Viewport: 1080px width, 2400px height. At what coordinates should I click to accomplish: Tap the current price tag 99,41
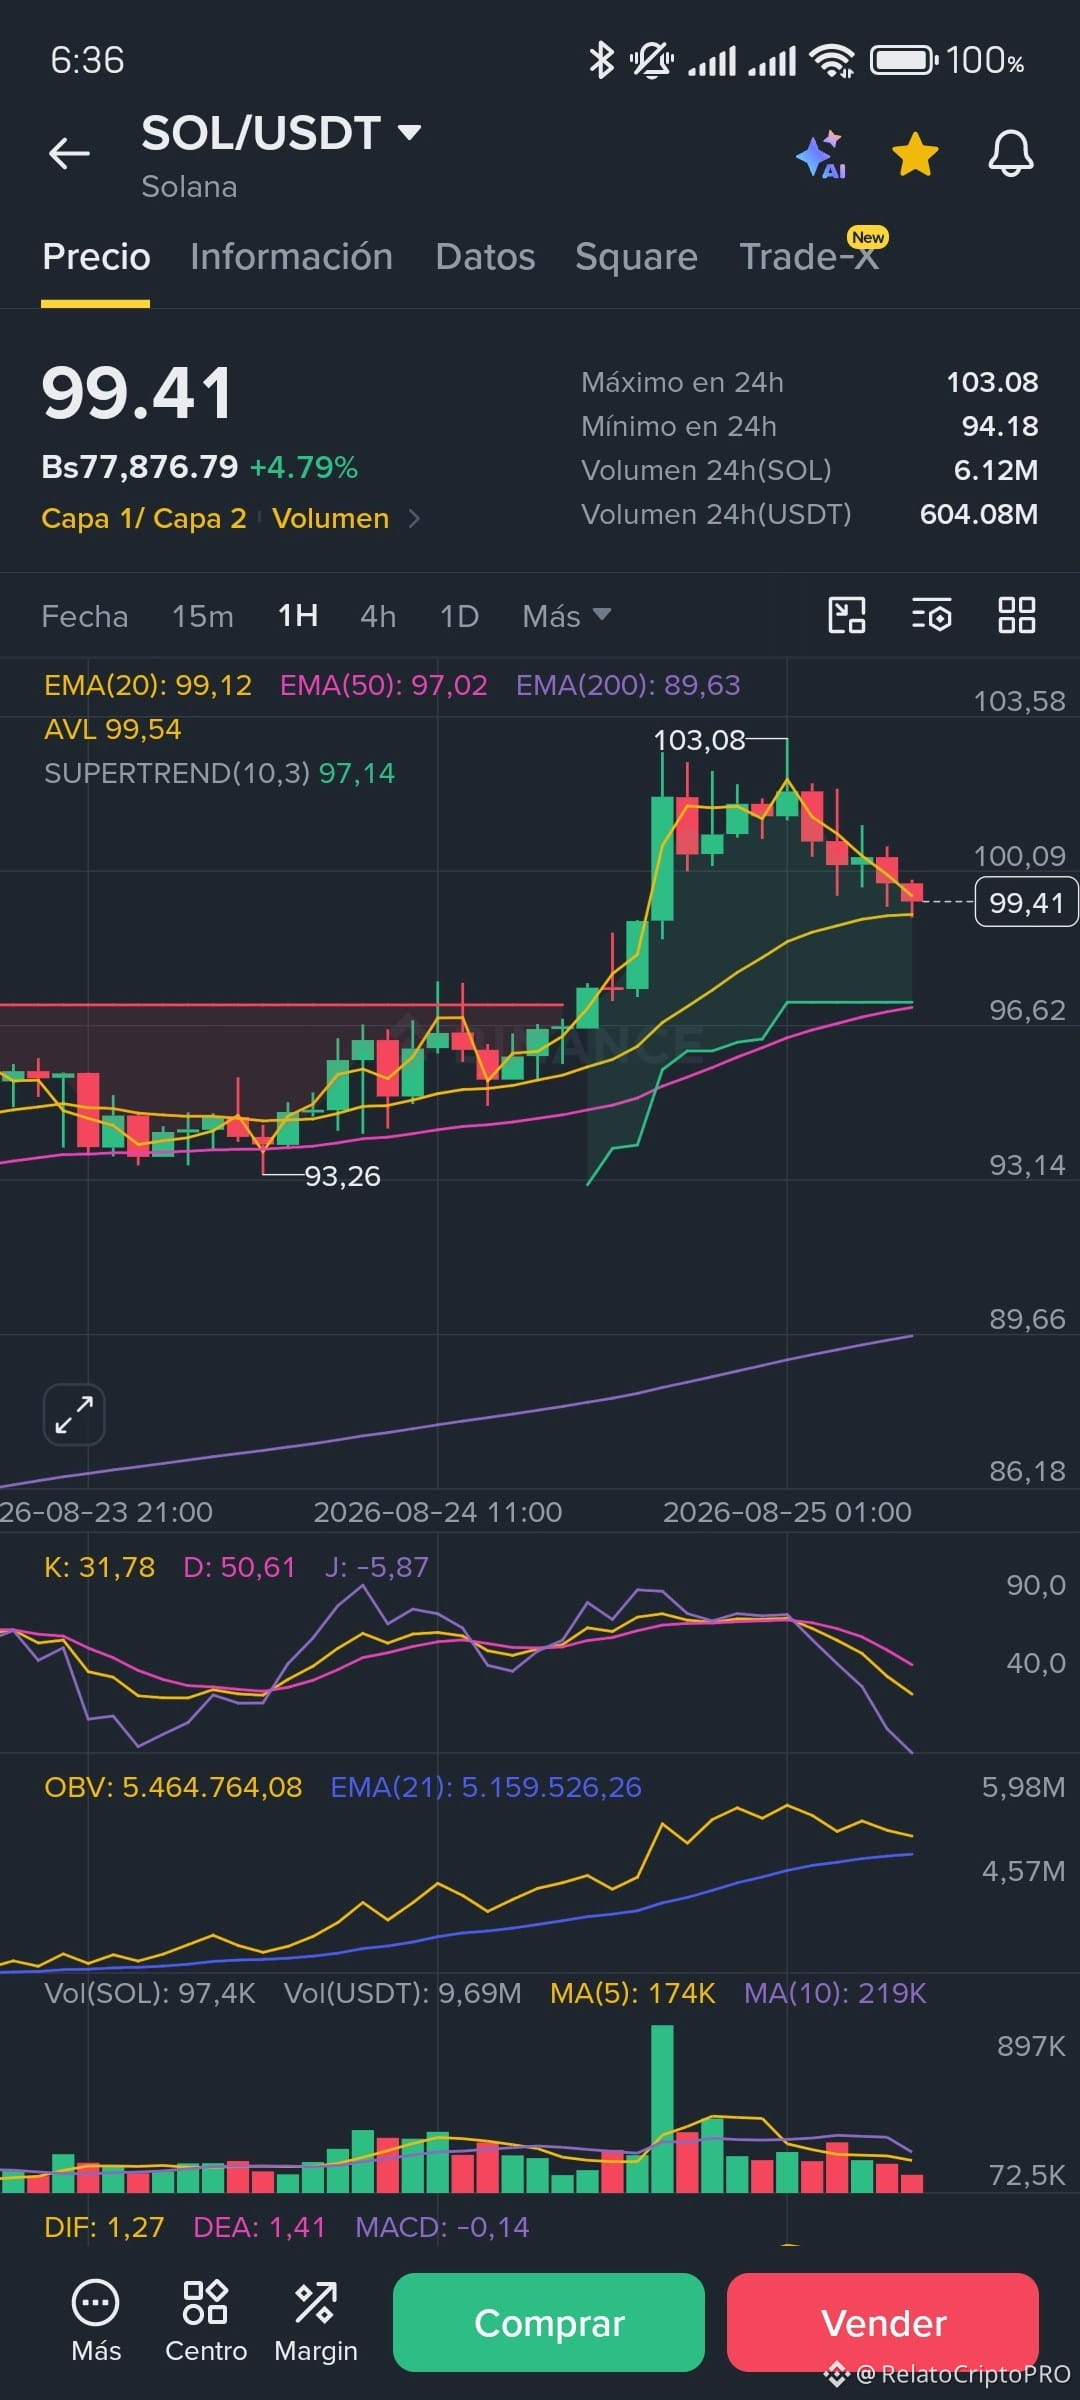(x=1026, y=902)
